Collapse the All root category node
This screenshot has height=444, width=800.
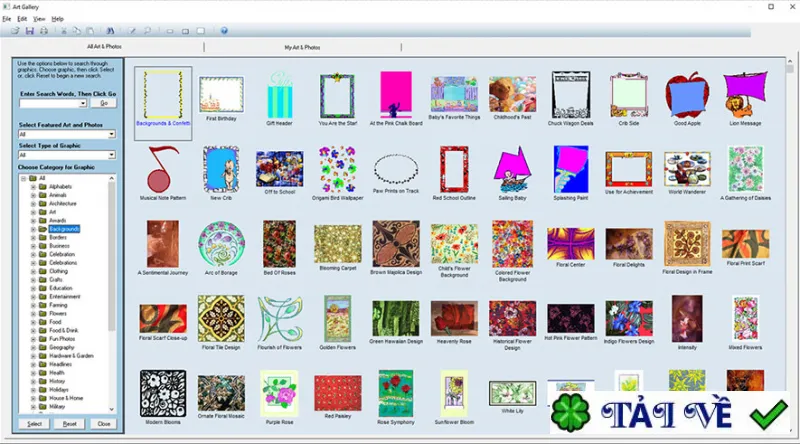tap(23, 179)
